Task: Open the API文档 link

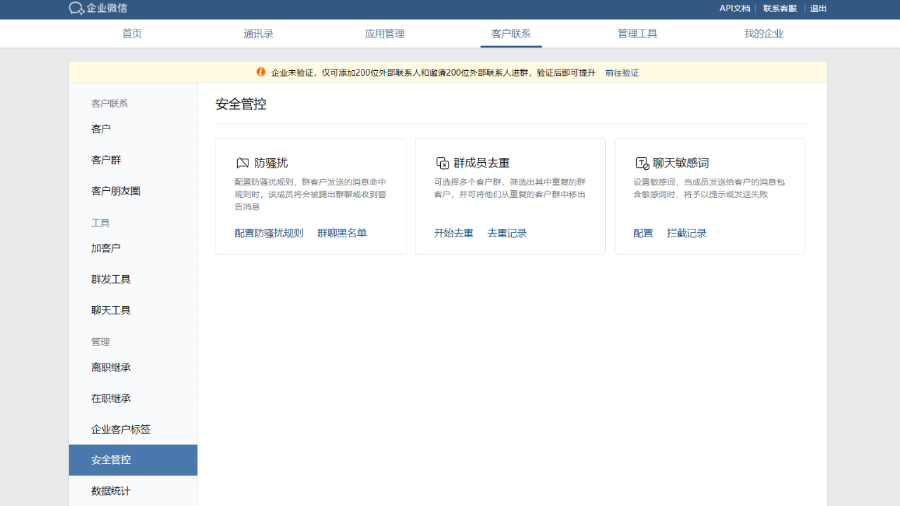Action: point(735,9)
